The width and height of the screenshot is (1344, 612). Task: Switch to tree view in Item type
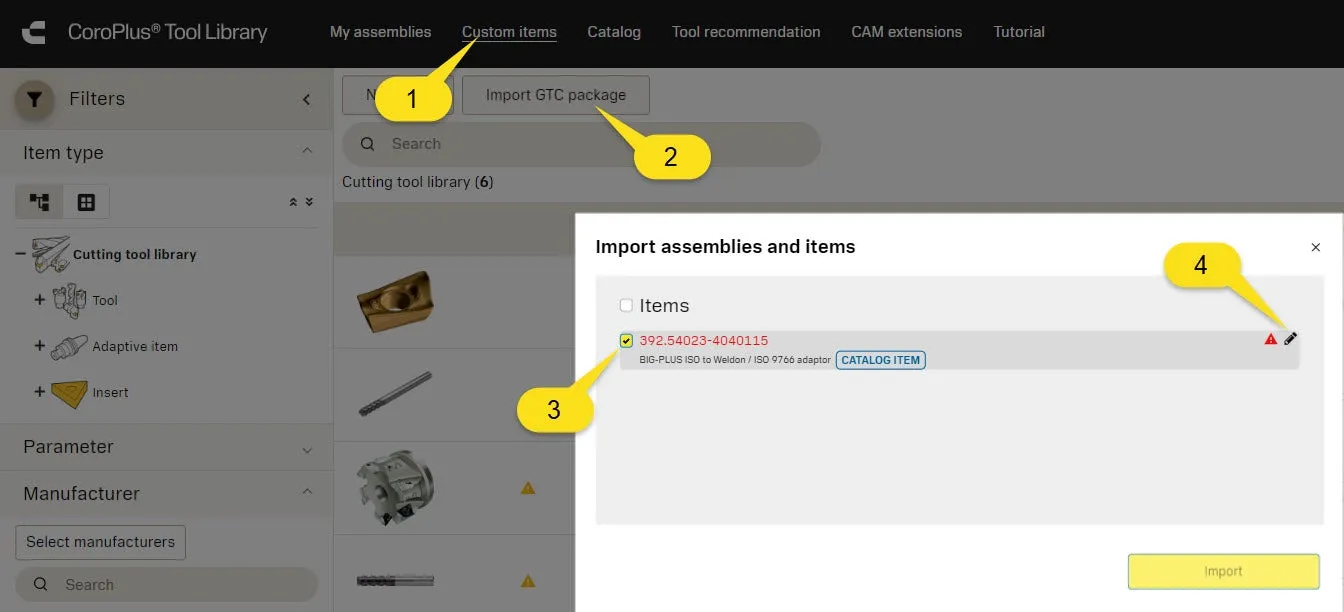pos(40,202)
